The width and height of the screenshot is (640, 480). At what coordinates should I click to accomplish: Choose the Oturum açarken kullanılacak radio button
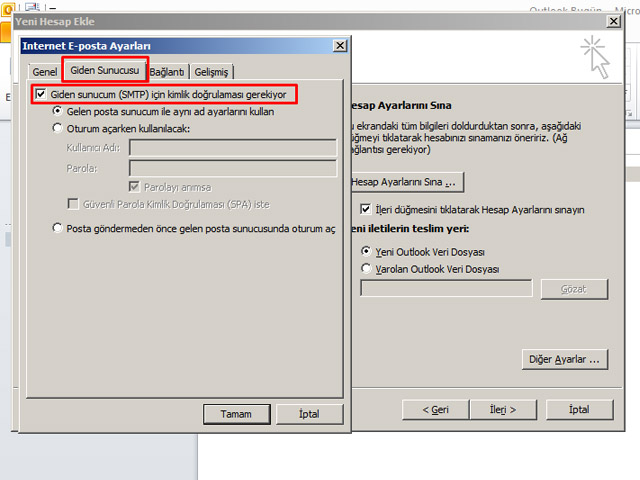[58, 129]
